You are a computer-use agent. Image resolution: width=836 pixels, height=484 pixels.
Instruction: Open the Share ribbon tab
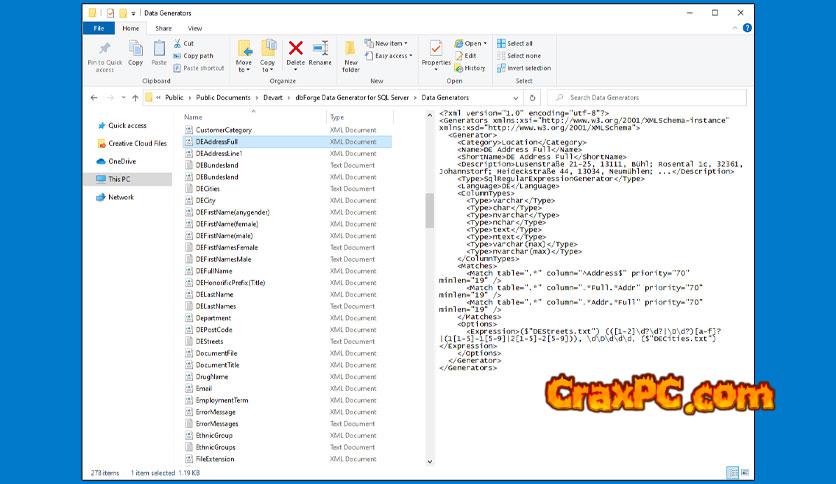pyautogui.click(x=163, y=28)
